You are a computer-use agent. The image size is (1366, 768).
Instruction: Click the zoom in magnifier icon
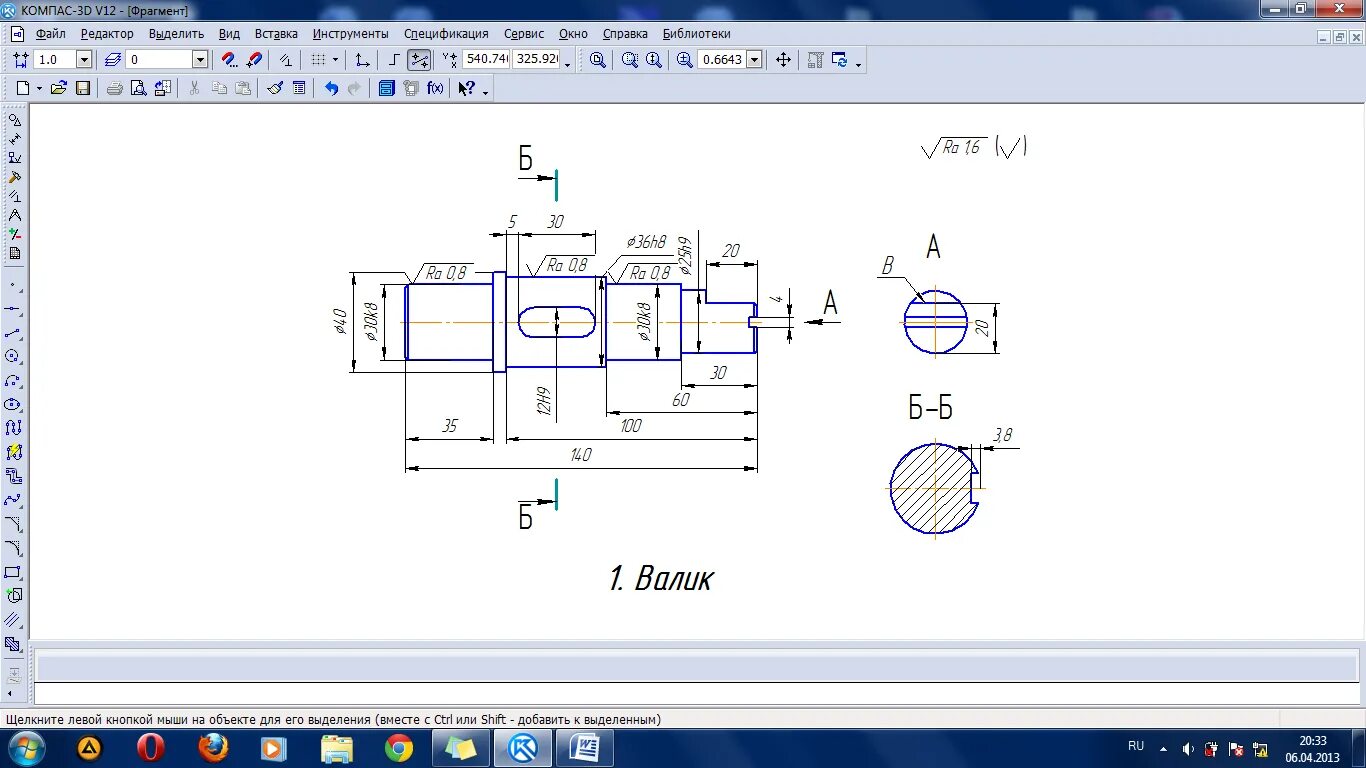click(x=685, y=60)
